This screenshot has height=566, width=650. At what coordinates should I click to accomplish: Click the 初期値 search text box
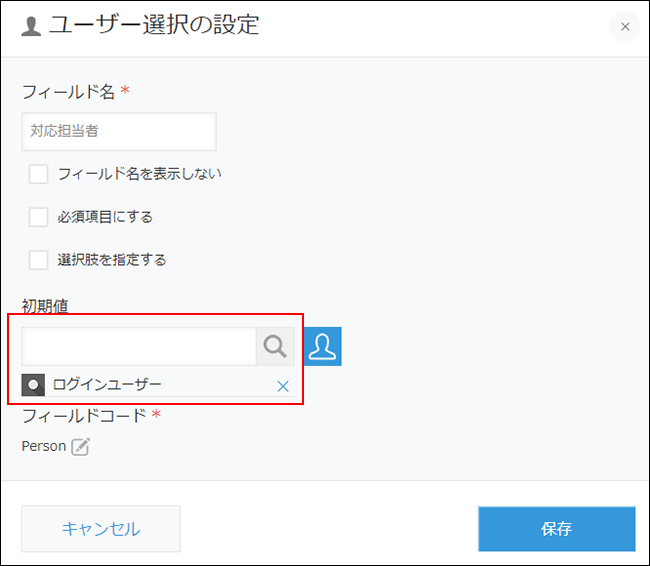(139, 346)
